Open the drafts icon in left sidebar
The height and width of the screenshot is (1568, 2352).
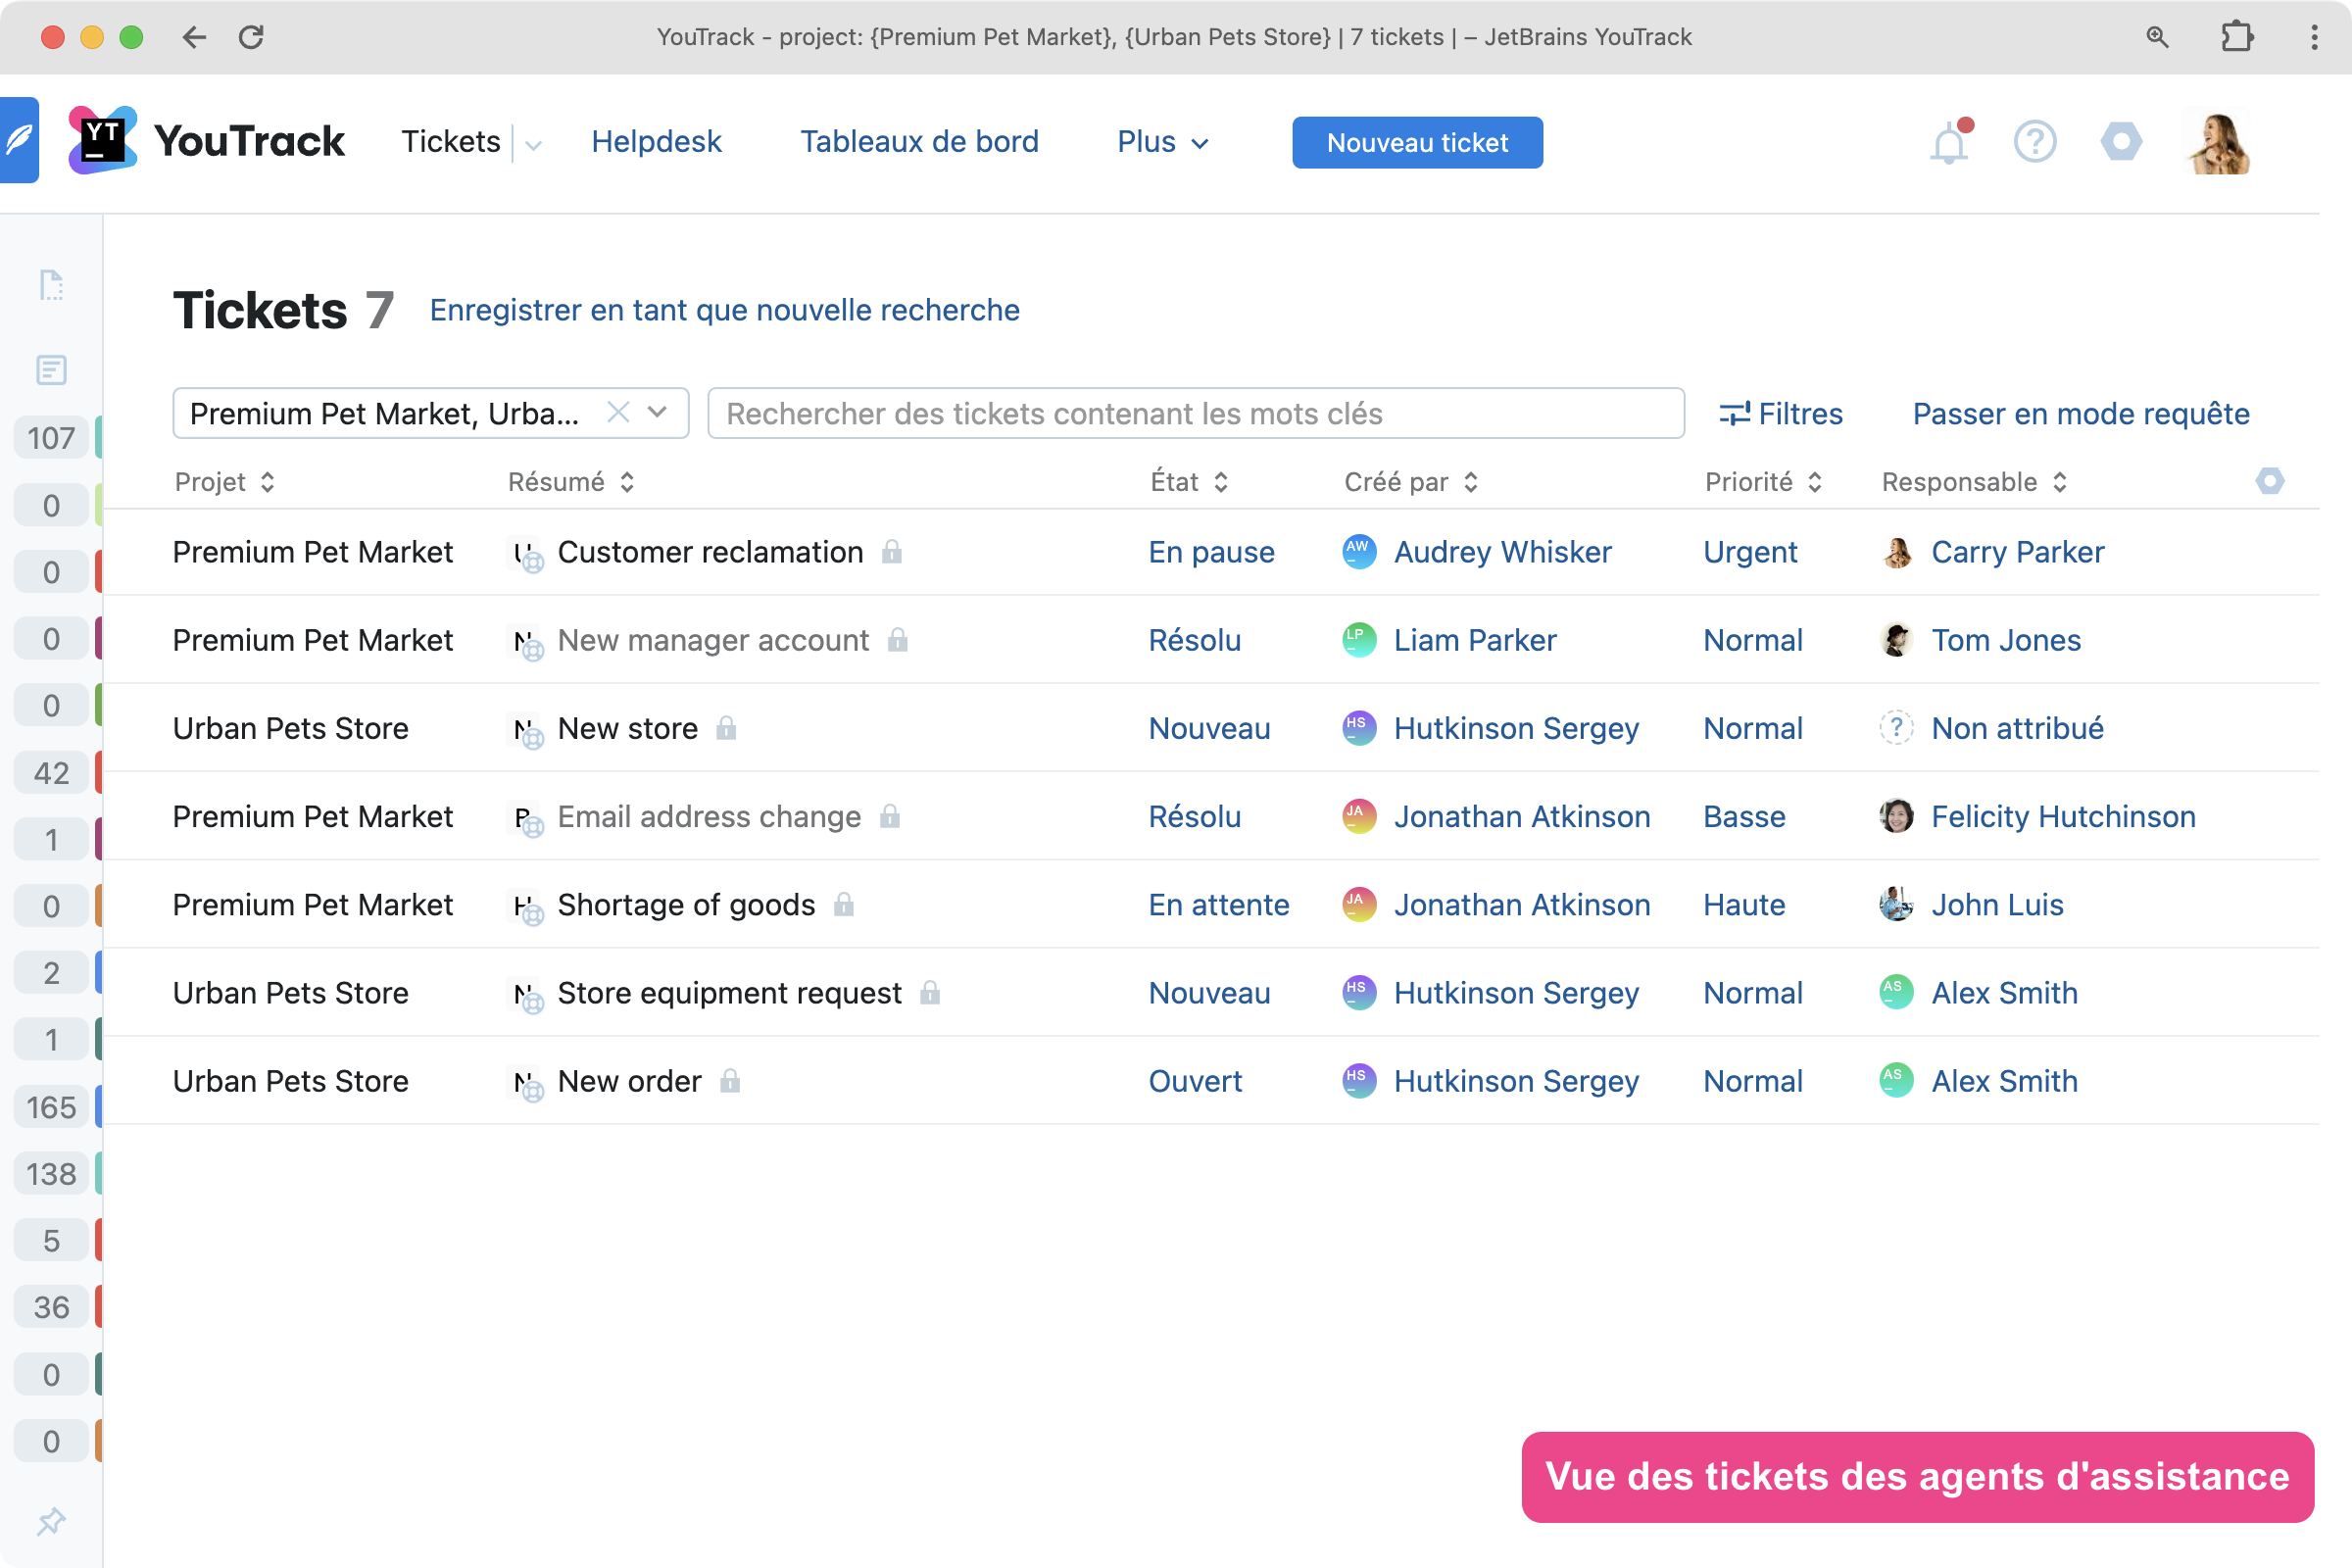51,285
